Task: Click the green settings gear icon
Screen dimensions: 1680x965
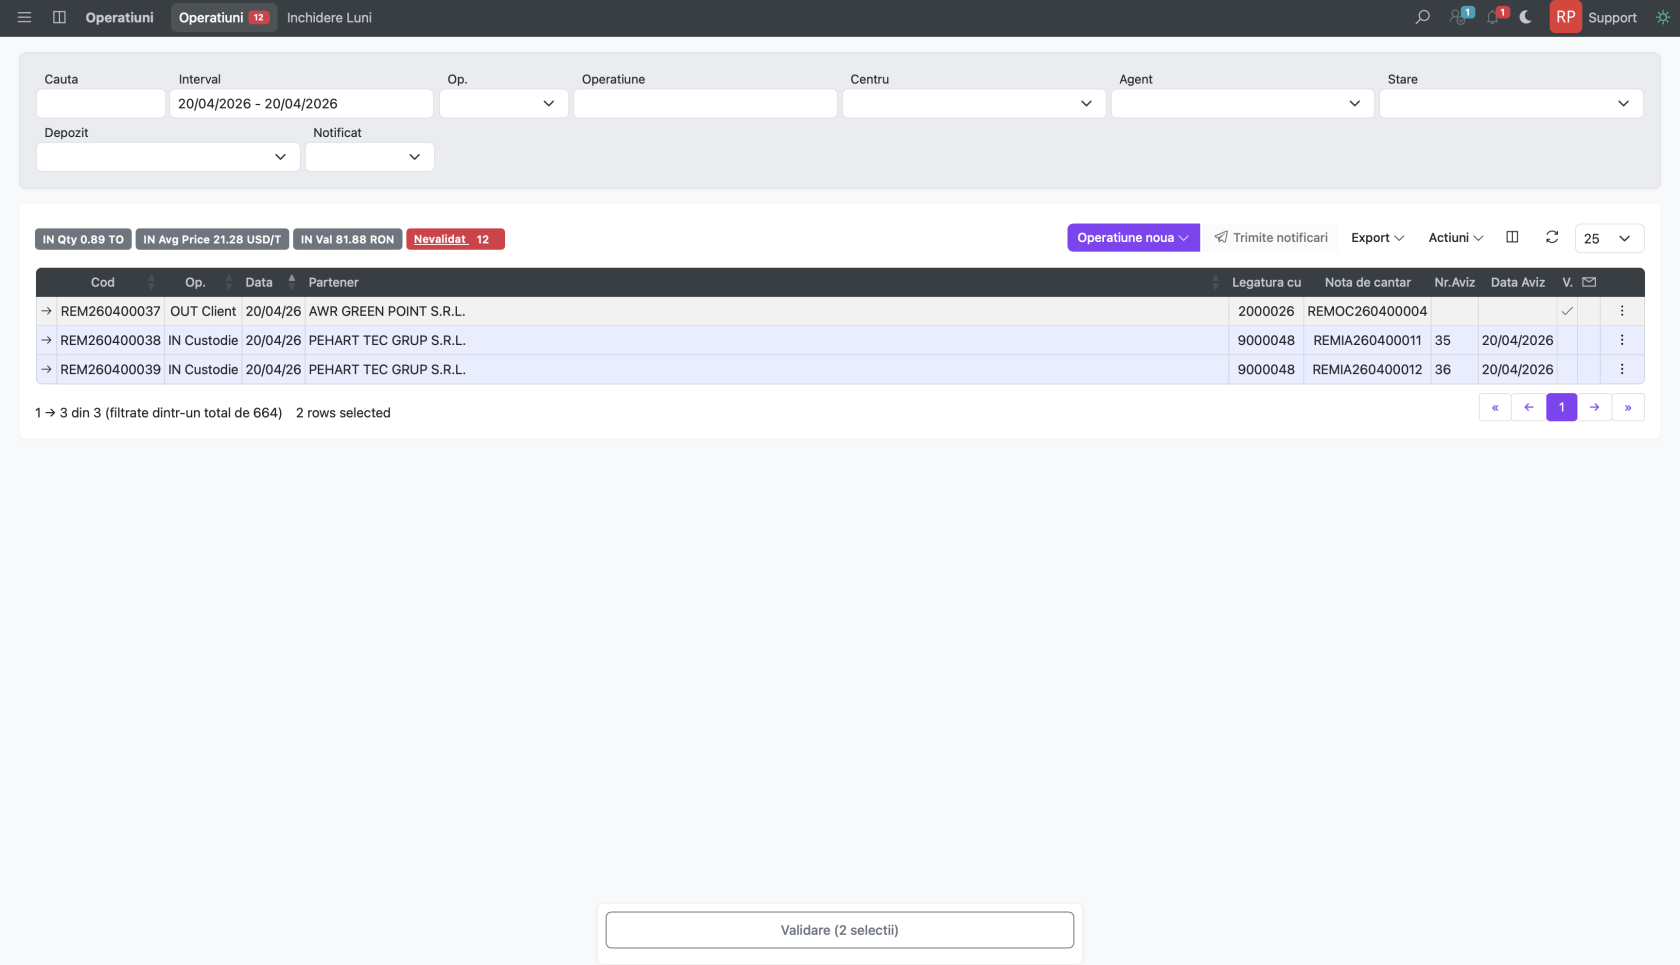Action: [x=1663, y=17]
